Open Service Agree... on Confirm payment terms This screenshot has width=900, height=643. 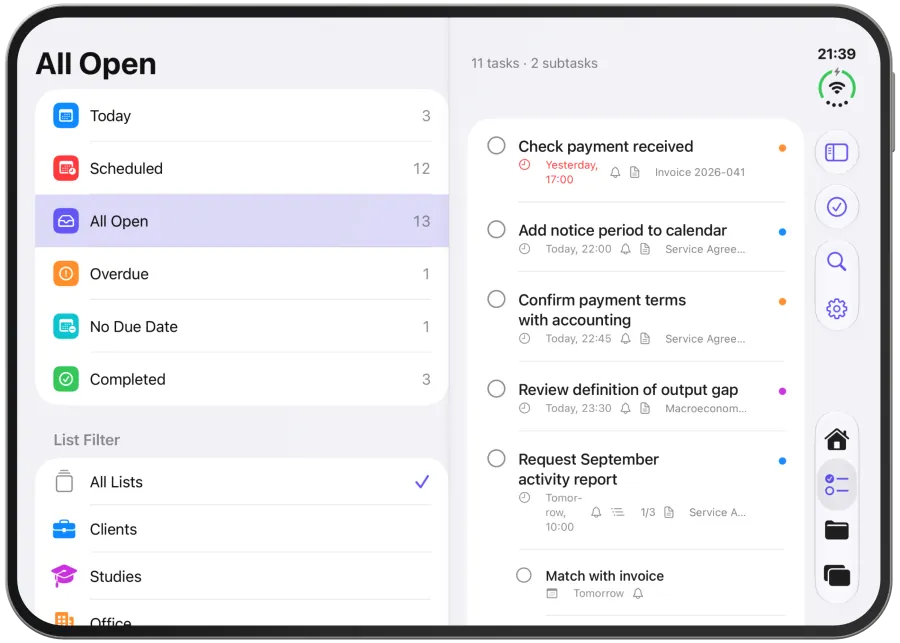pos(705,339)
